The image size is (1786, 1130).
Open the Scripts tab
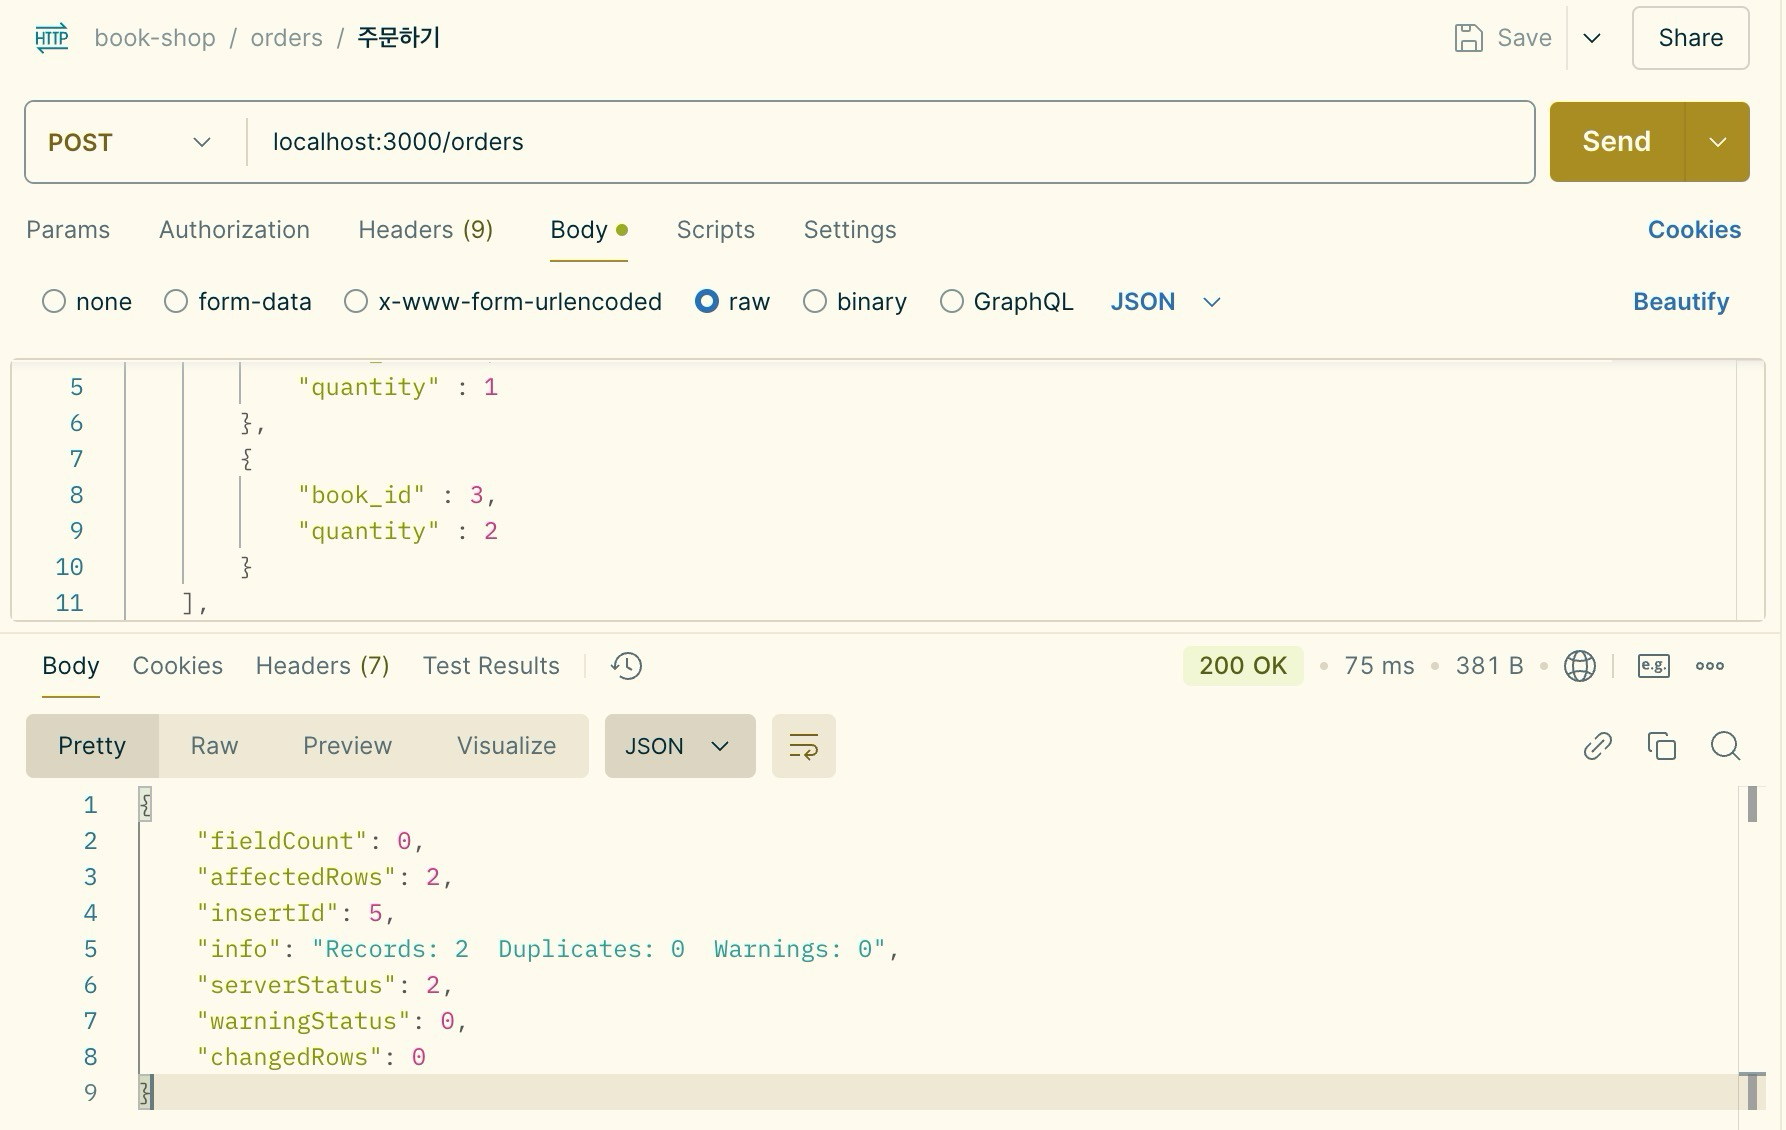716,230
